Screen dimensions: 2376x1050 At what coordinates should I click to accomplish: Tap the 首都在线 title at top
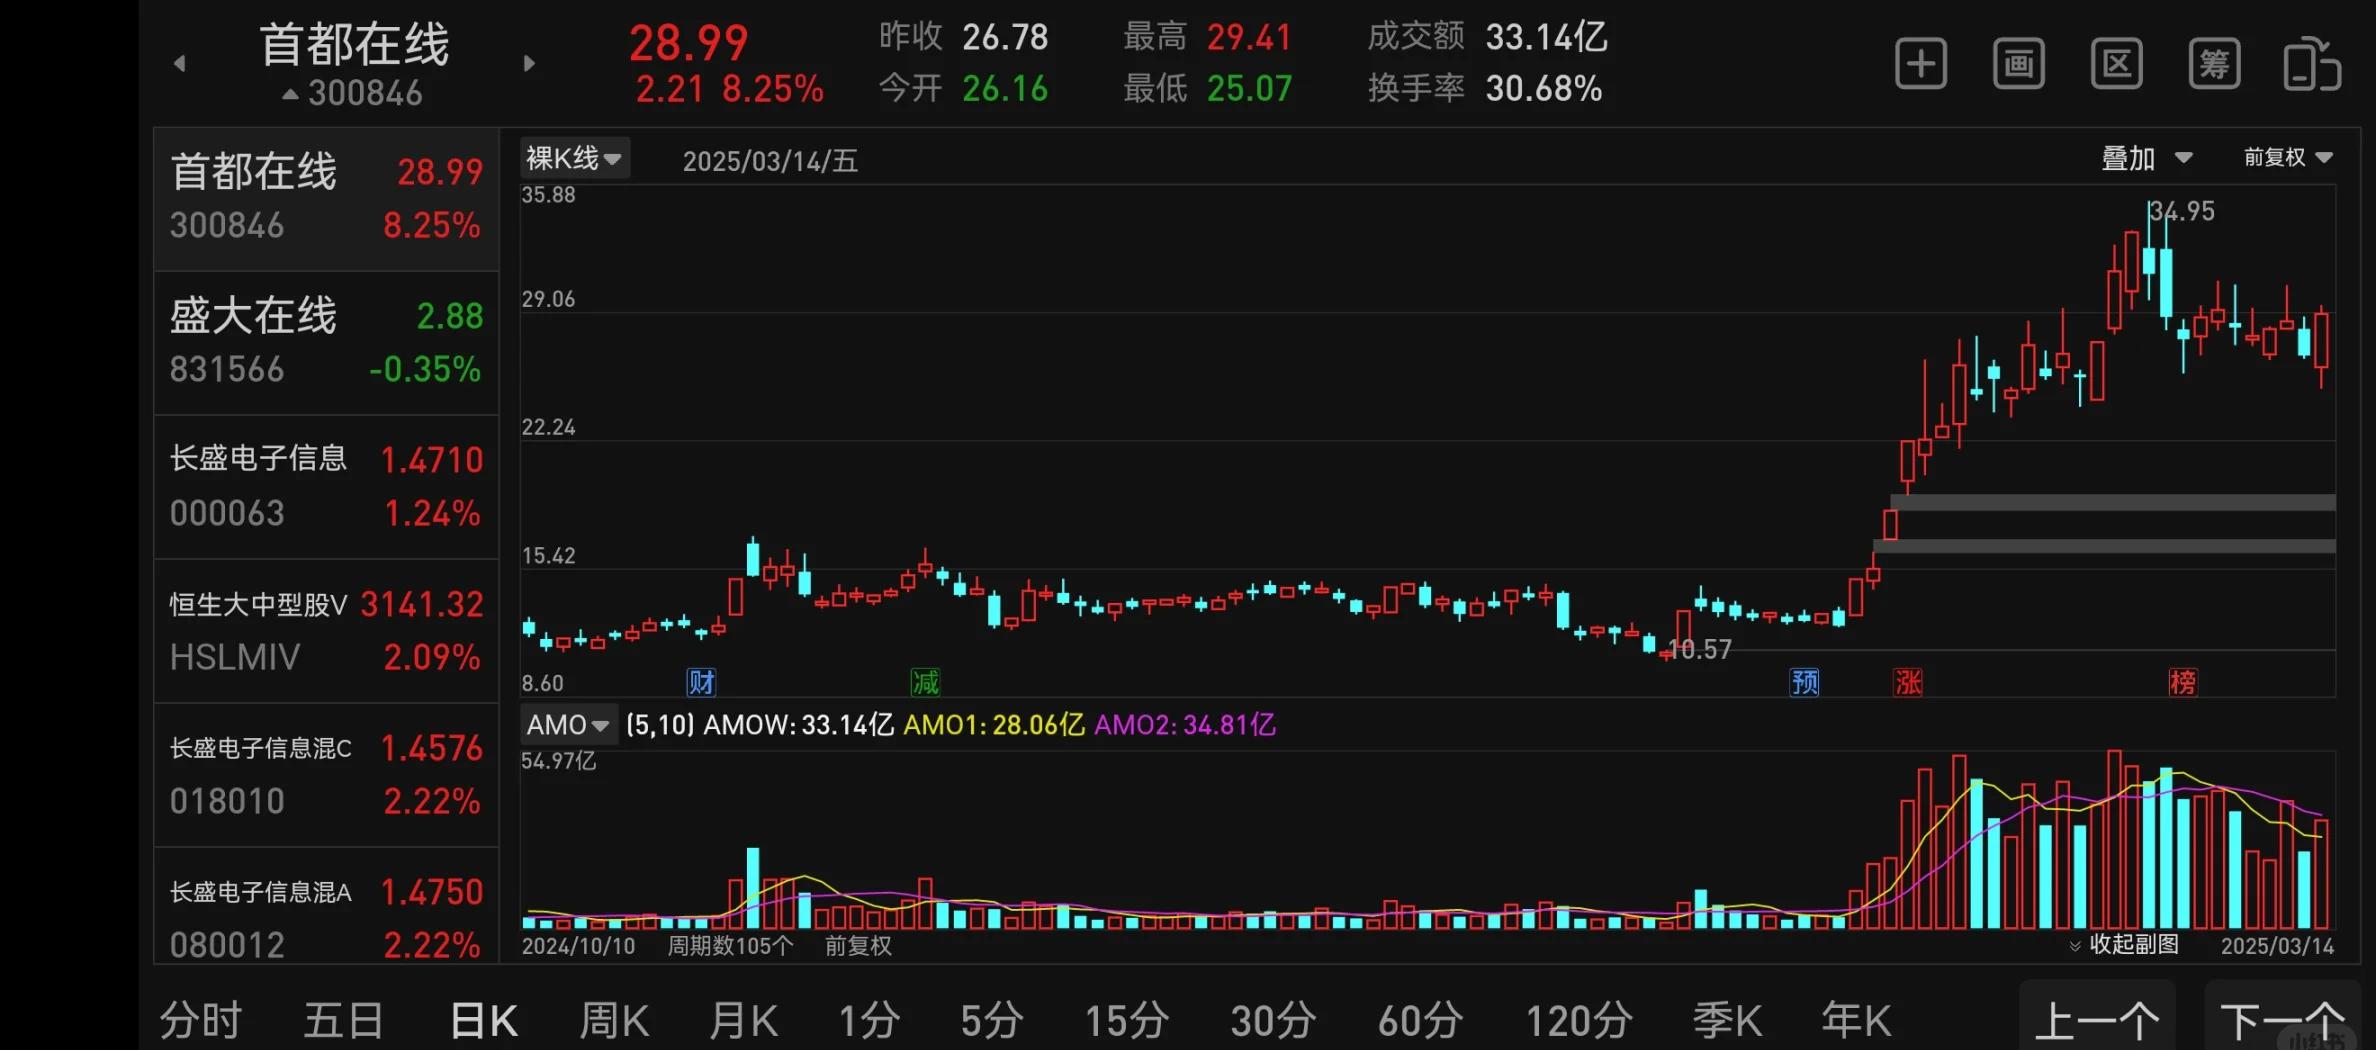click(x=354, y=45)
